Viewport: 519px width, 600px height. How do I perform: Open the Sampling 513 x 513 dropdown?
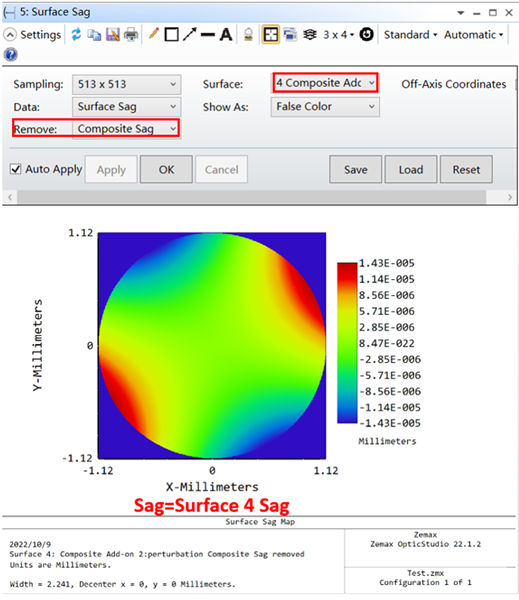pos(127,84)
